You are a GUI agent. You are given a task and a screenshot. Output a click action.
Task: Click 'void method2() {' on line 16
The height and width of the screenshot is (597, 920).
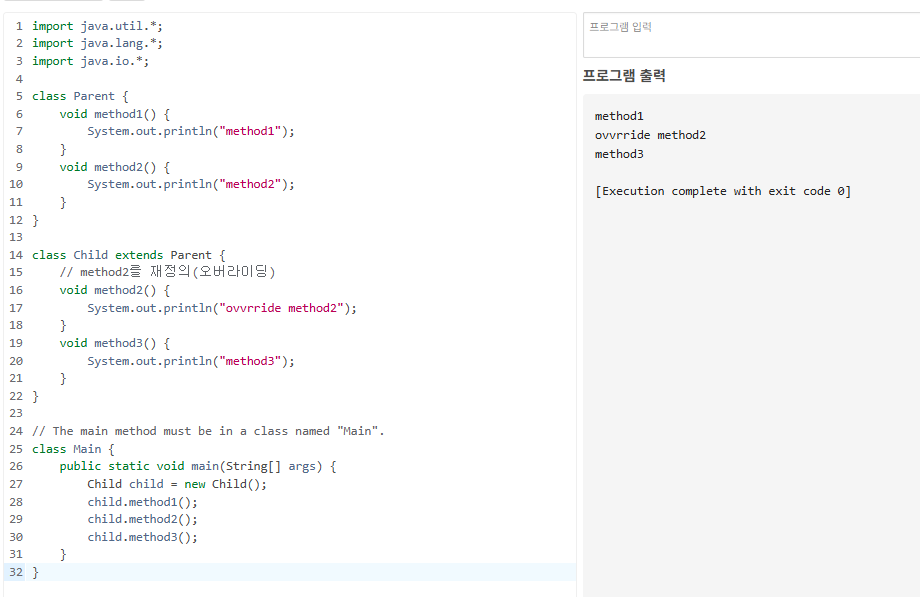(115, 290)
